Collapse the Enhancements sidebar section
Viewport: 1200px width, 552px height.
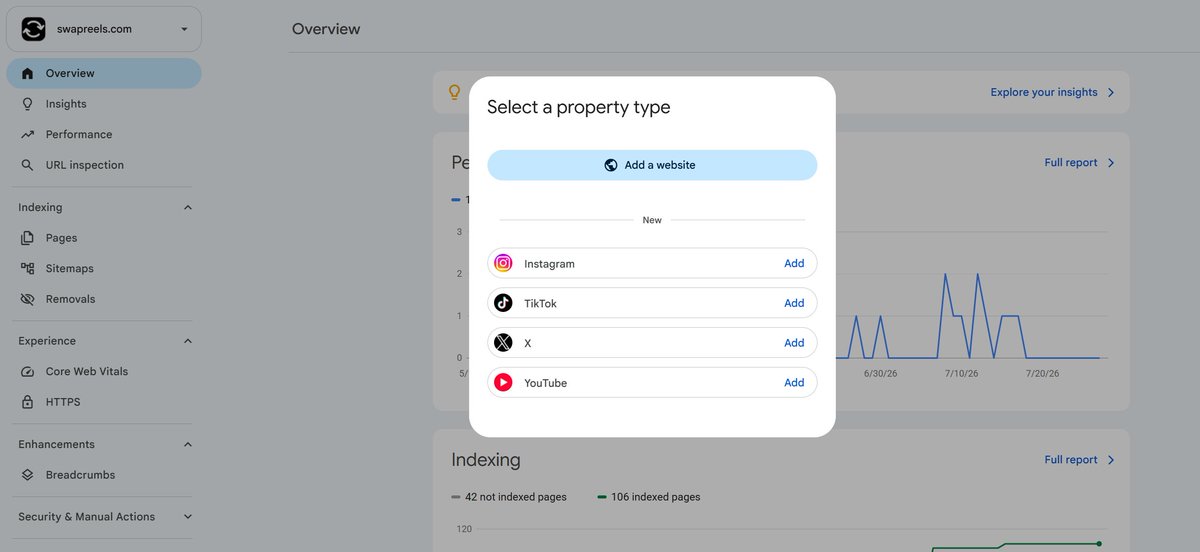188,444
